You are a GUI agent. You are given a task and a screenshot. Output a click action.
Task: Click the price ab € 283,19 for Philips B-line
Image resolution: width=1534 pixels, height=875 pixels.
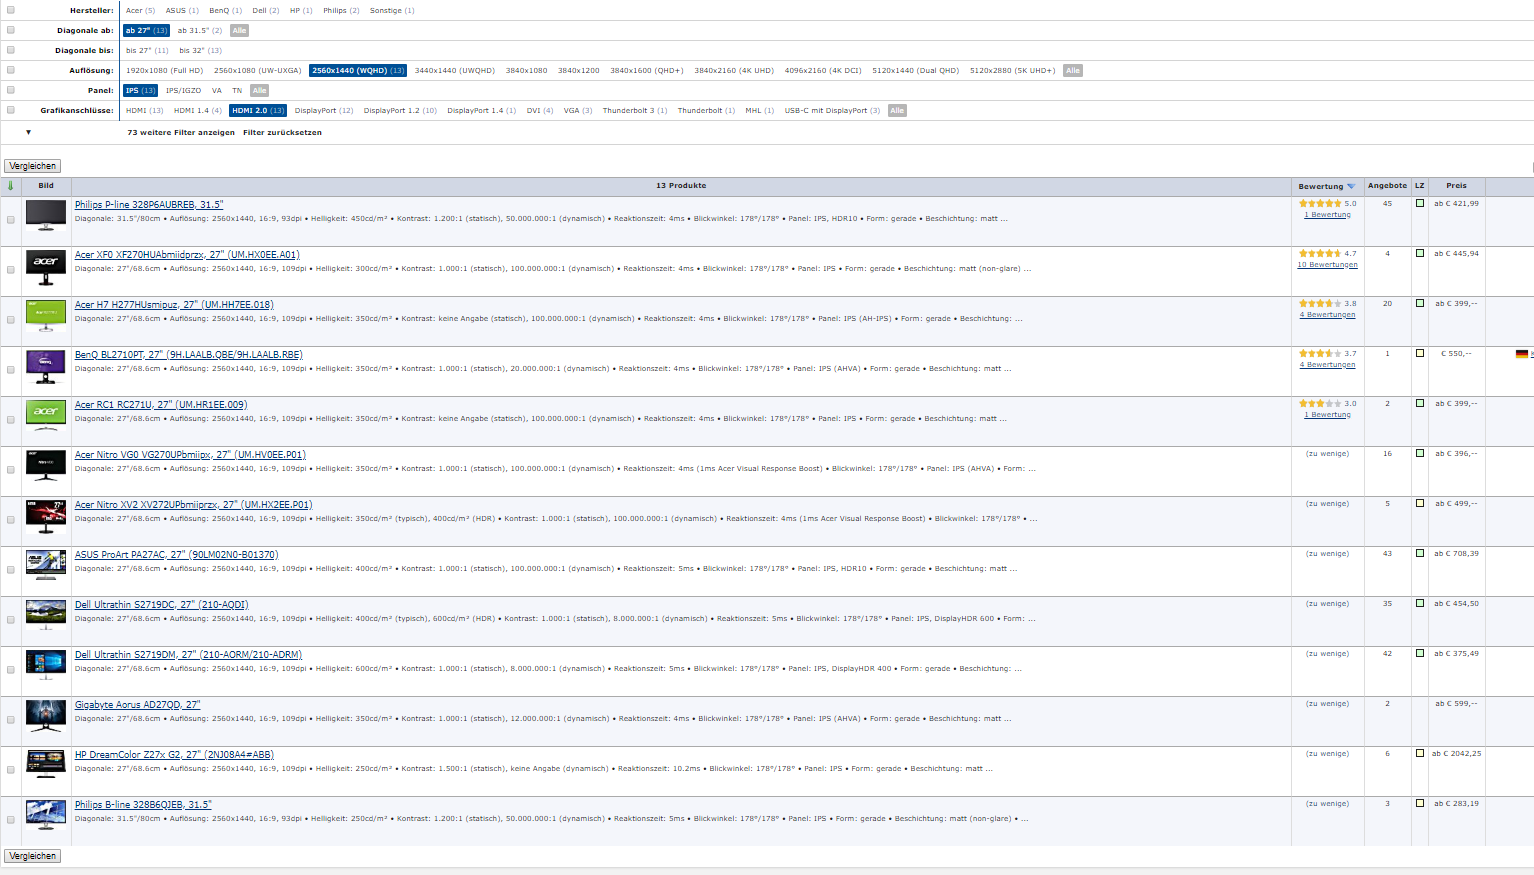click(x=1456, y=804)
